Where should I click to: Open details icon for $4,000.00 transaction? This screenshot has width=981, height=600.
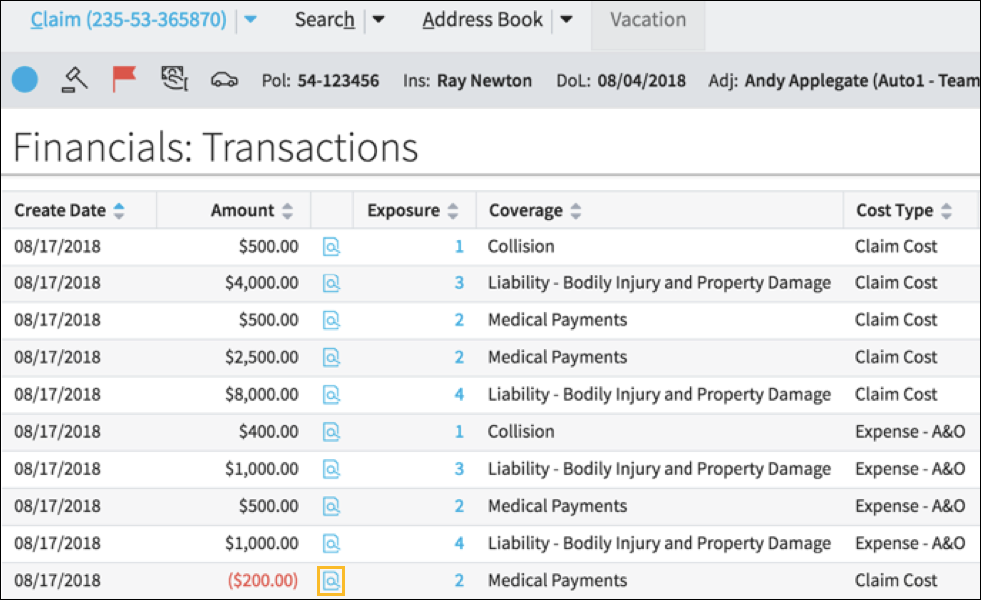pos(331,284)
